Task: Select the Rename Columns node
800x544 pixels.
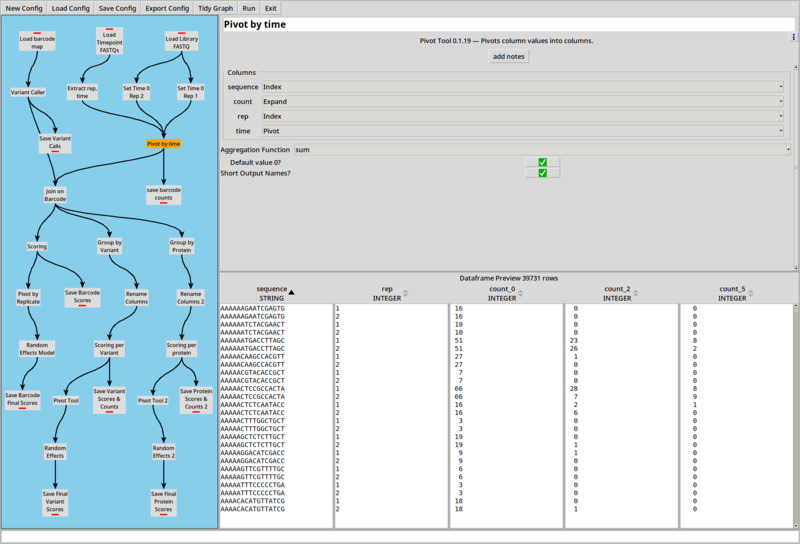Action: [136, 298]
